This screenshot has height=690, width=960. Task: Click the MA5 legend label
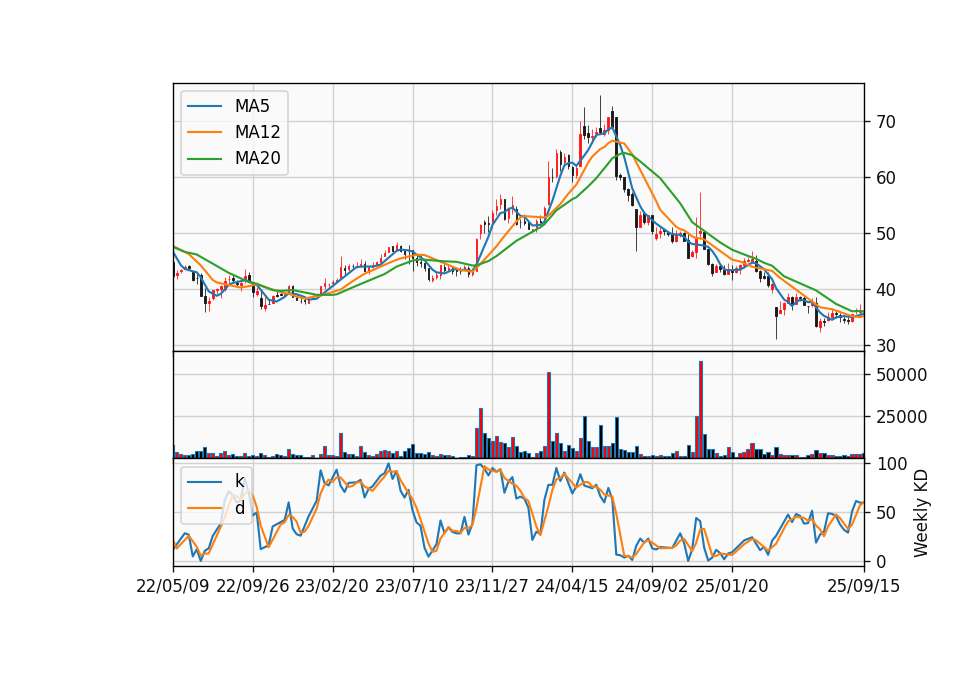252,106
